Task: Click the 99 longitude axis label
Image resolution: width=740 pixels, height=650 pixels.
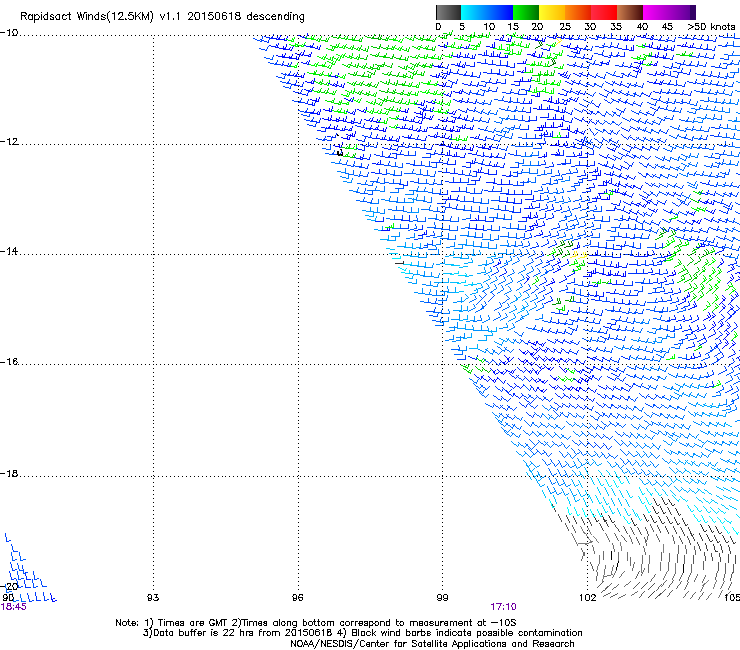Action: tap(442, 598)
